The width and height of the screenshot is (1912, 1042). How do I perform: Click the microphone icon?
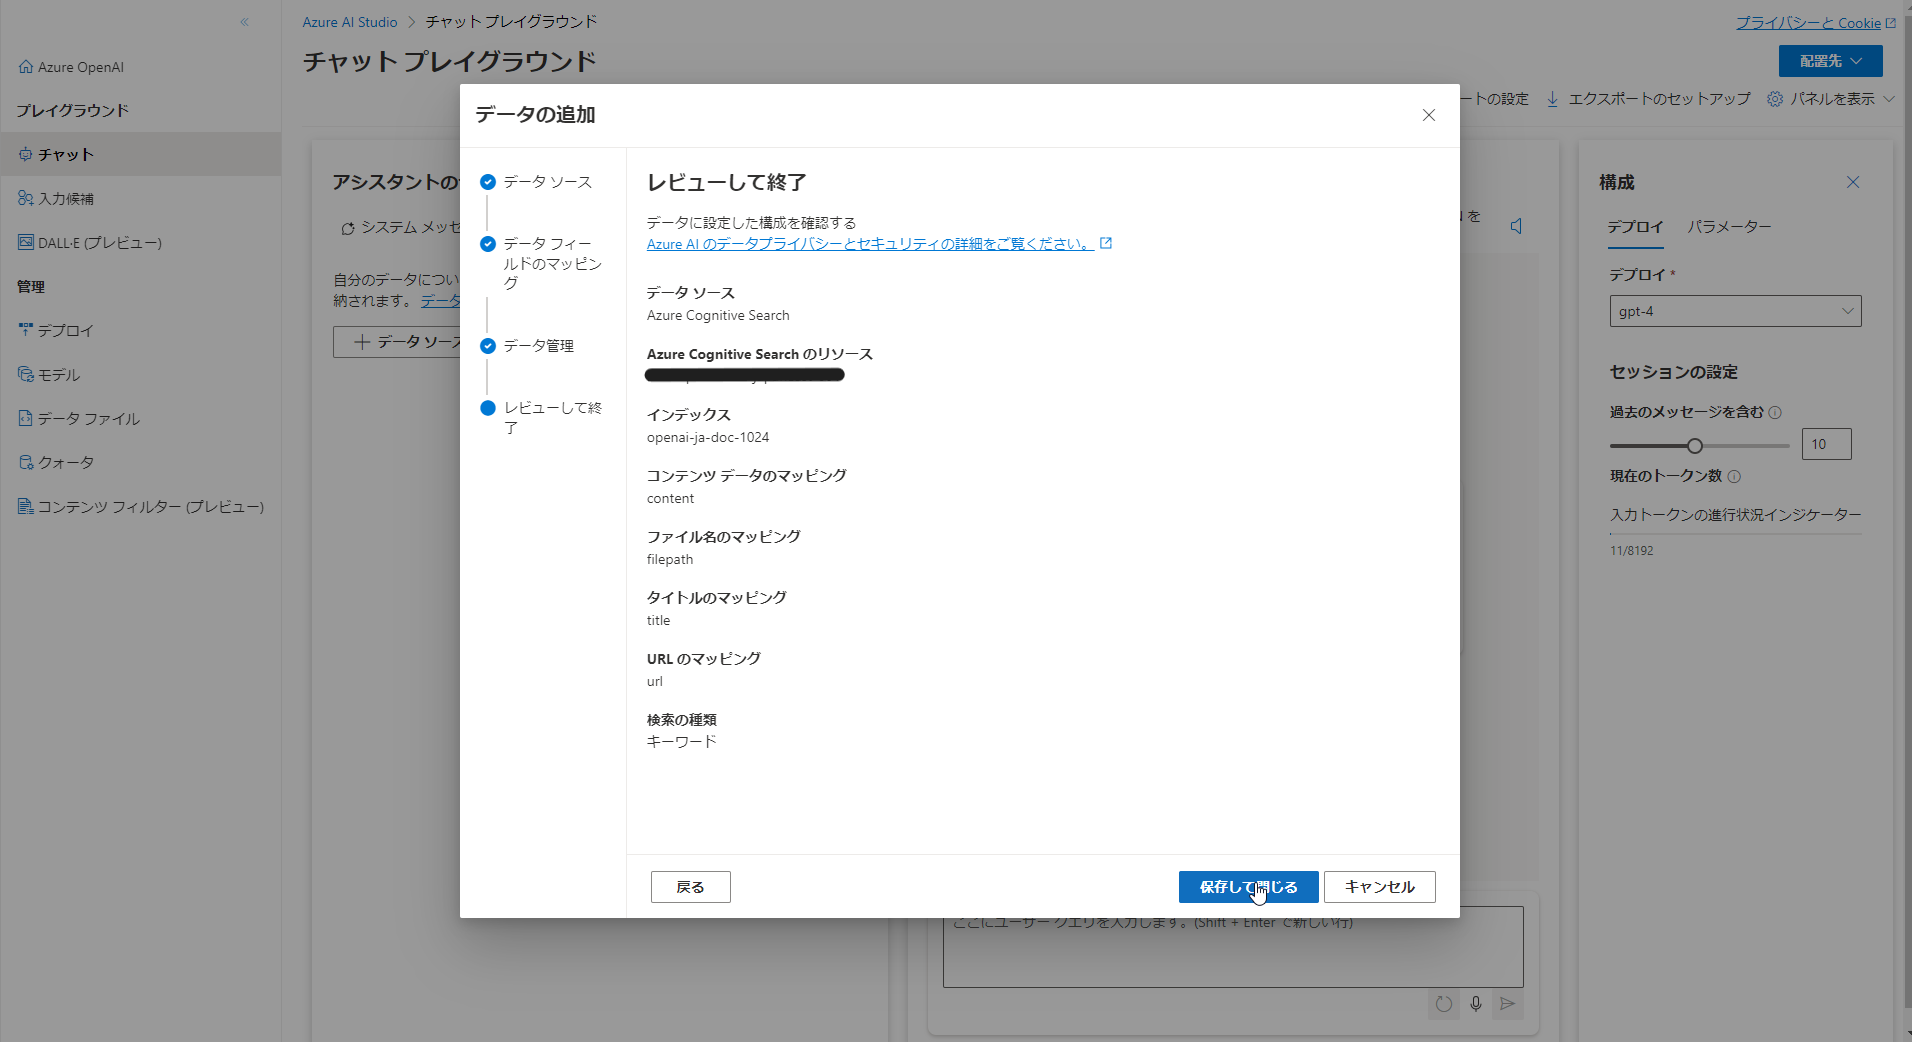pyautogui.click(x=1475, y=1004)
